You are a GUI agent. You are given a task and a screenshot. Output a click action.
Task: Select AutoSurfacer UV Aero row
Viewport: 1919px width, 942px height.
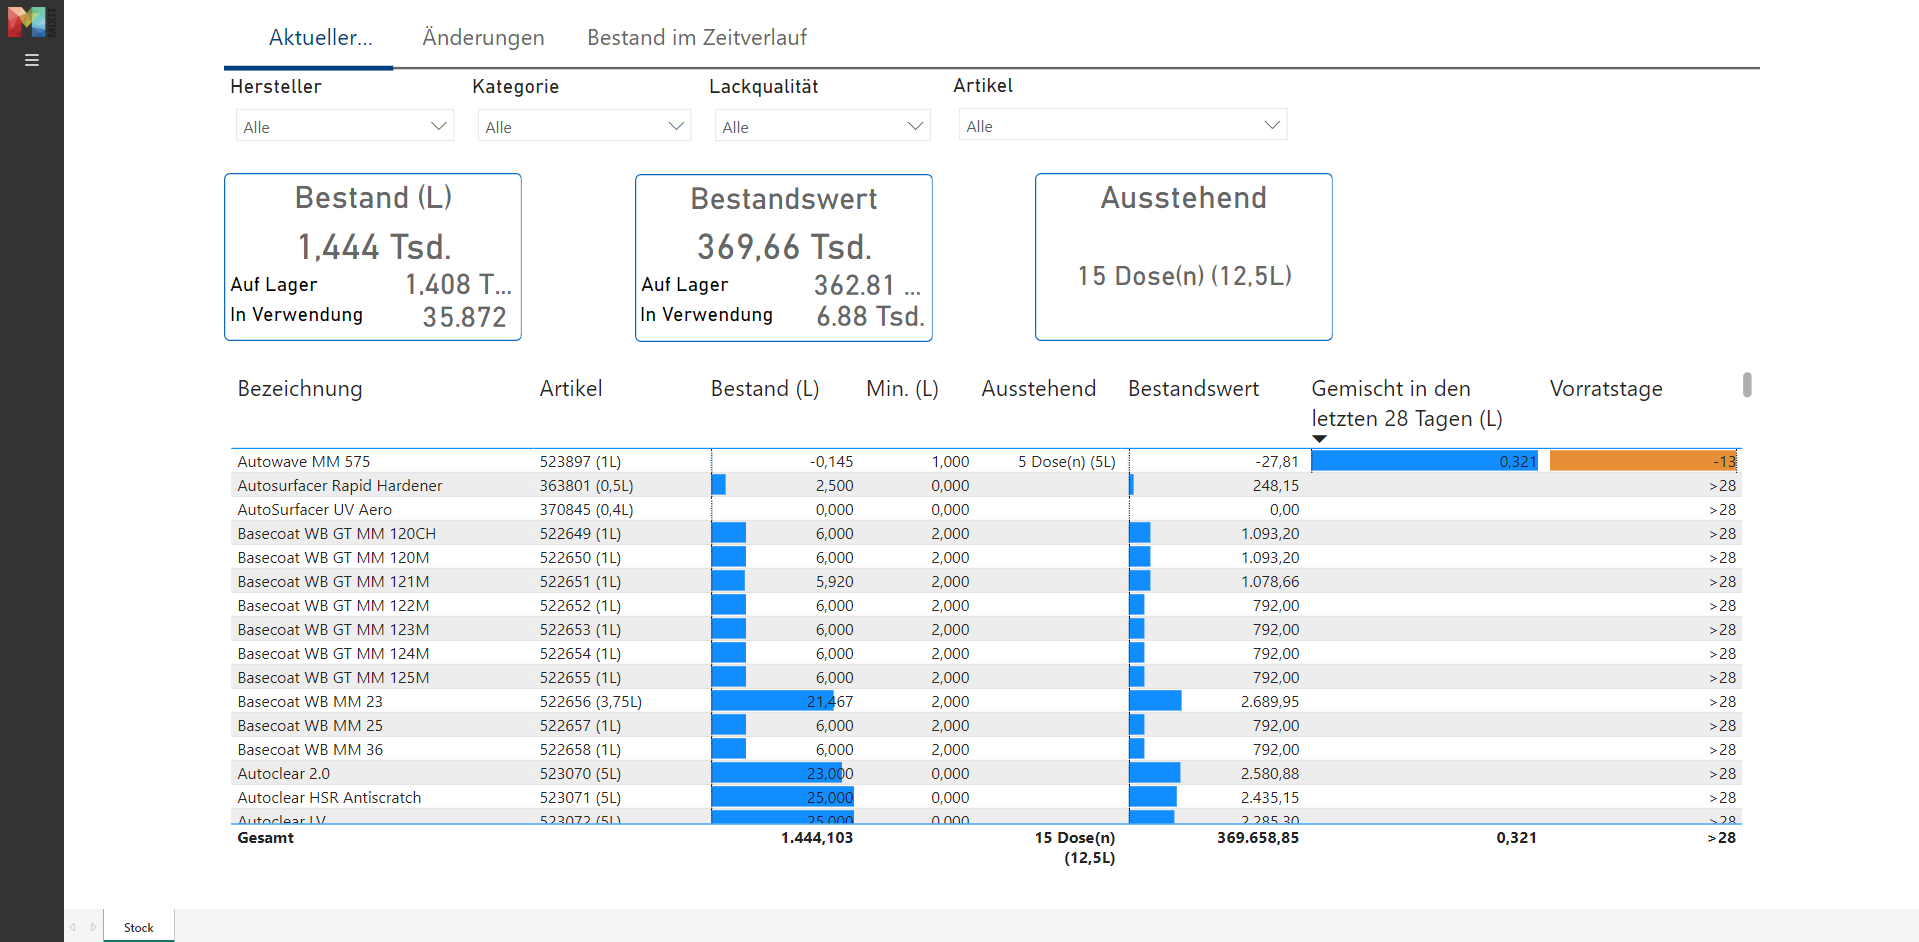click(x=986, y=509)
